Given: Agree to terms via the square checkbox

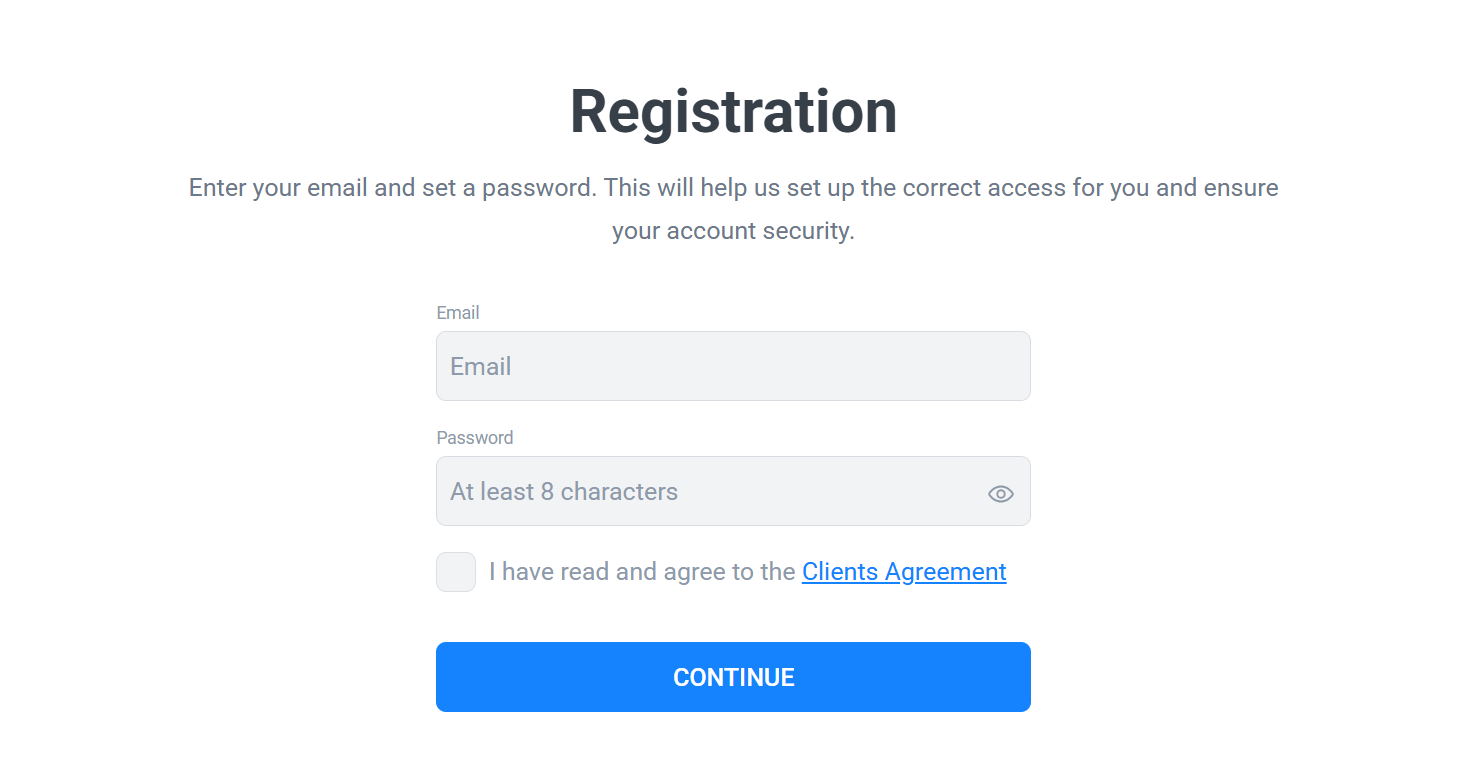Looking at the screenshot, I should (456, 572).
